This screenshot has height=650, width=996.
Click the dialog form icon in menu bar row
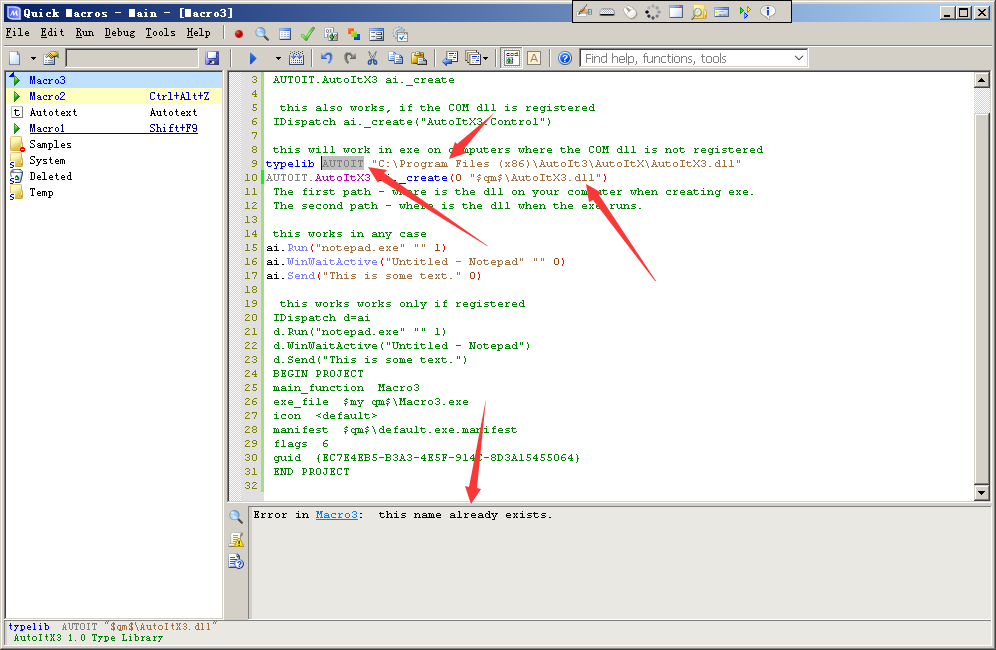pos(377,34)
